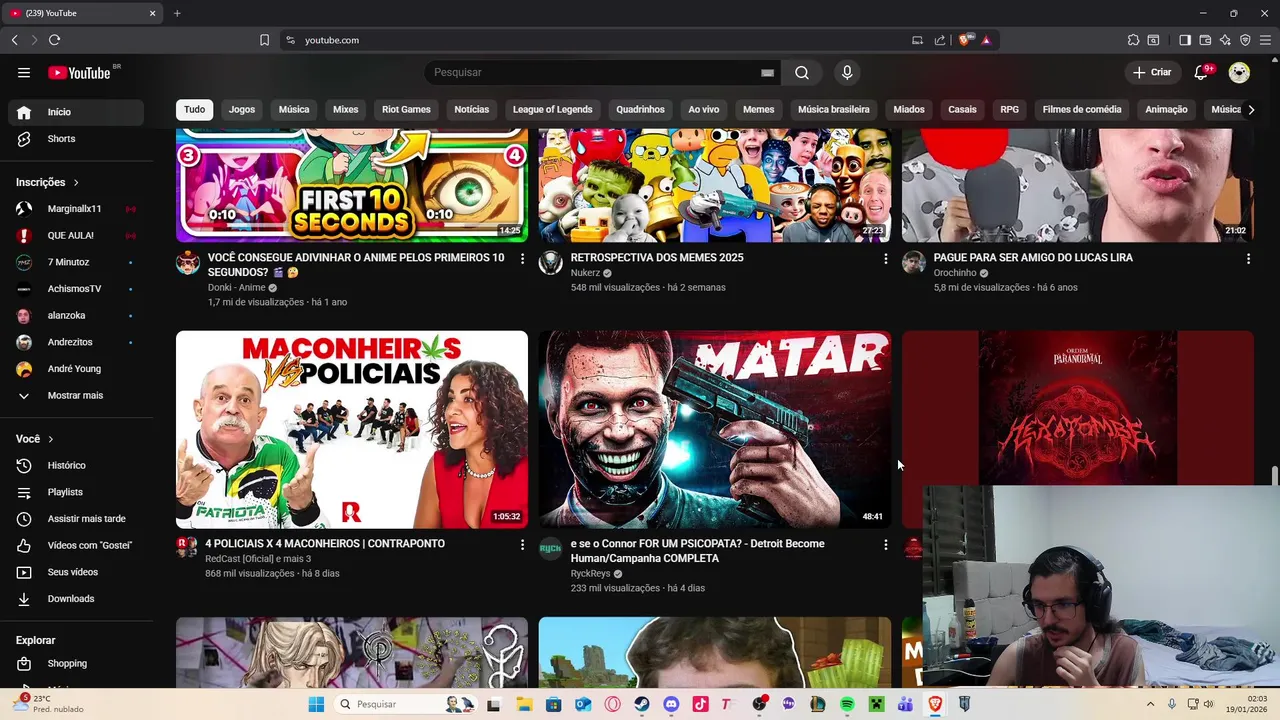Screen dimensions: 1280x720
Task: Open Windows Start menu
Action: (x=316, y=704)
